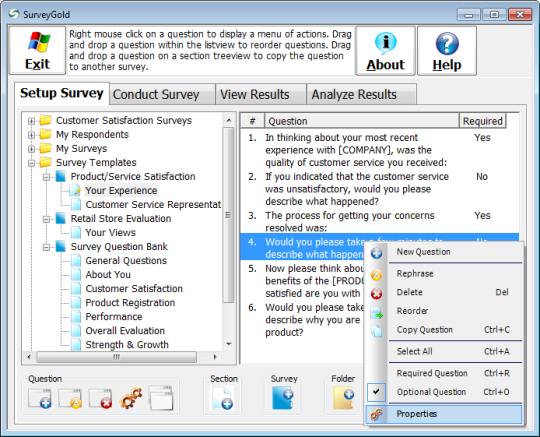
Task: Switch to the View Results tab
Action: click(261, 94)
